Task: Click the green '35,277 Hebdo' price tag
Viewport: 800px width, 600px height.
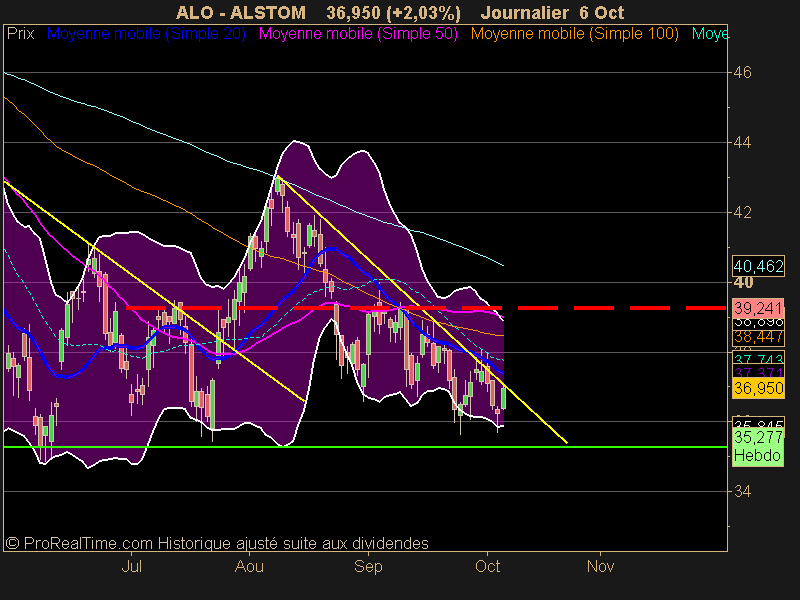Action: [758, 446]
